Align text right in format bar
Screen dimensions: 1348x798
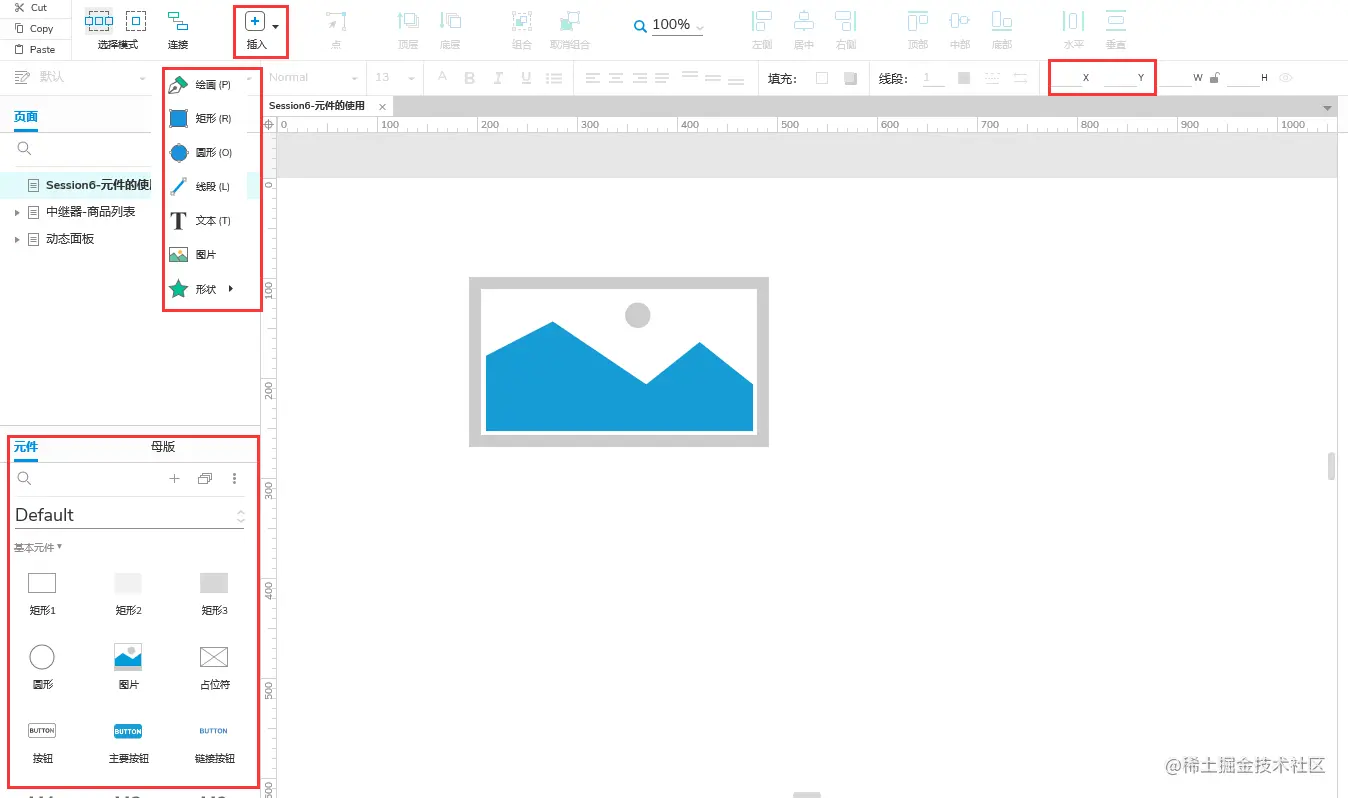point(639,78)
